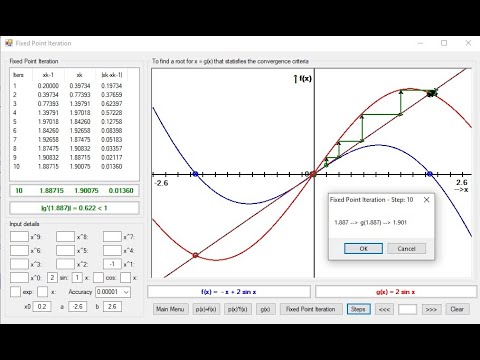Maximize the Fixed Point Iteration window
This screenshot has height=360, width=480.
pyautogui.click(x=444, y=43)
